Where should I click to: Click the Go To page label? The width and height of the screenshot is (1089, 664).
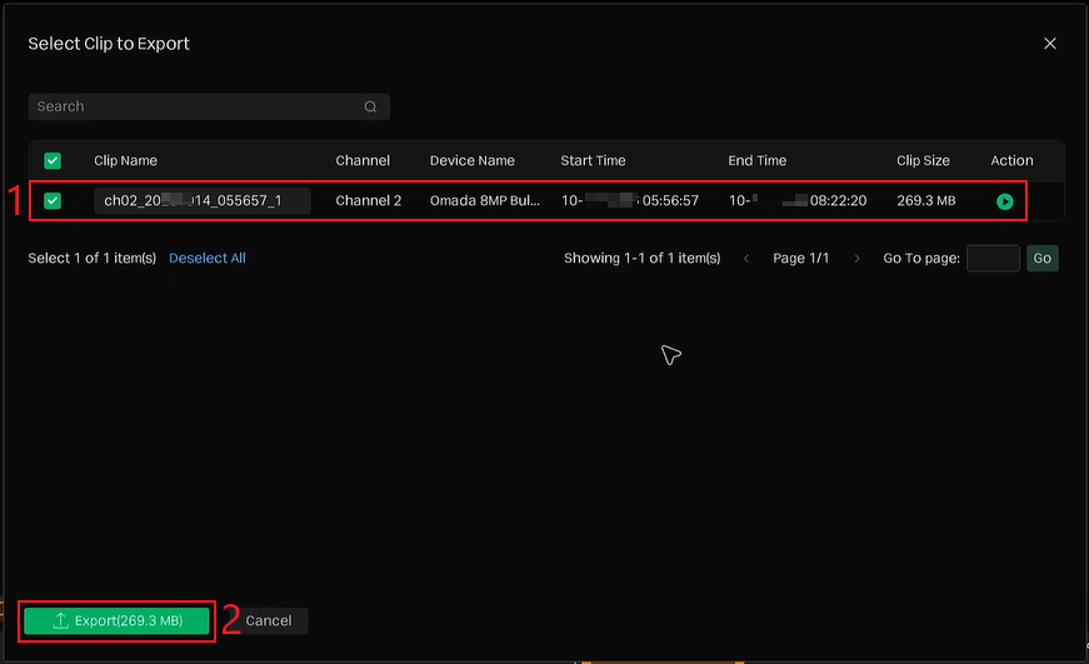coord(921,258)
